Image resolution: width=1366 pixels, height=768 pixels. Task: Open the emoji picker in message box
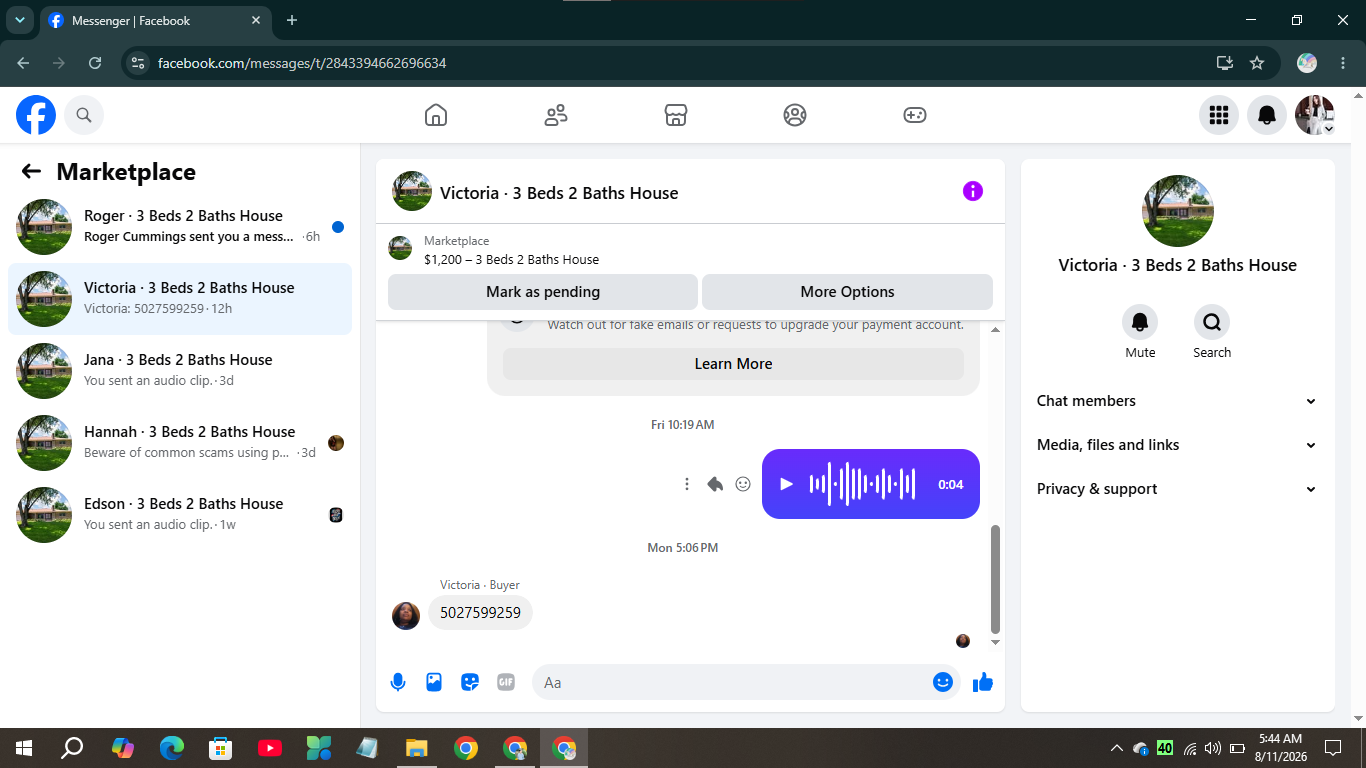pyautogui.click(x=943, y=682)
